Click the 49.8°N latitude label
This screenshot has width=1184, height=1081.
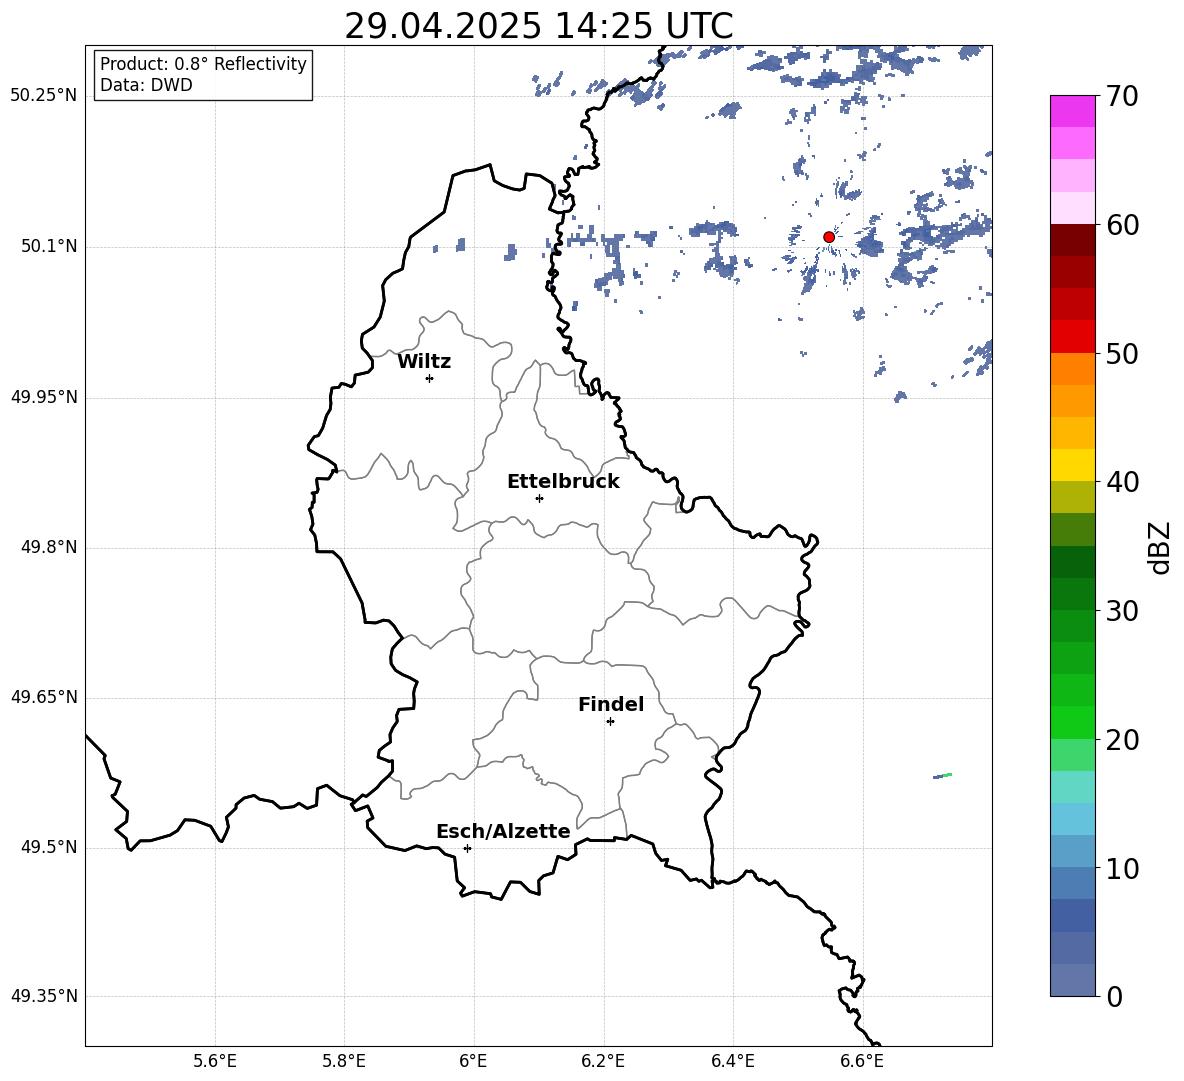(x=49, y=547)
